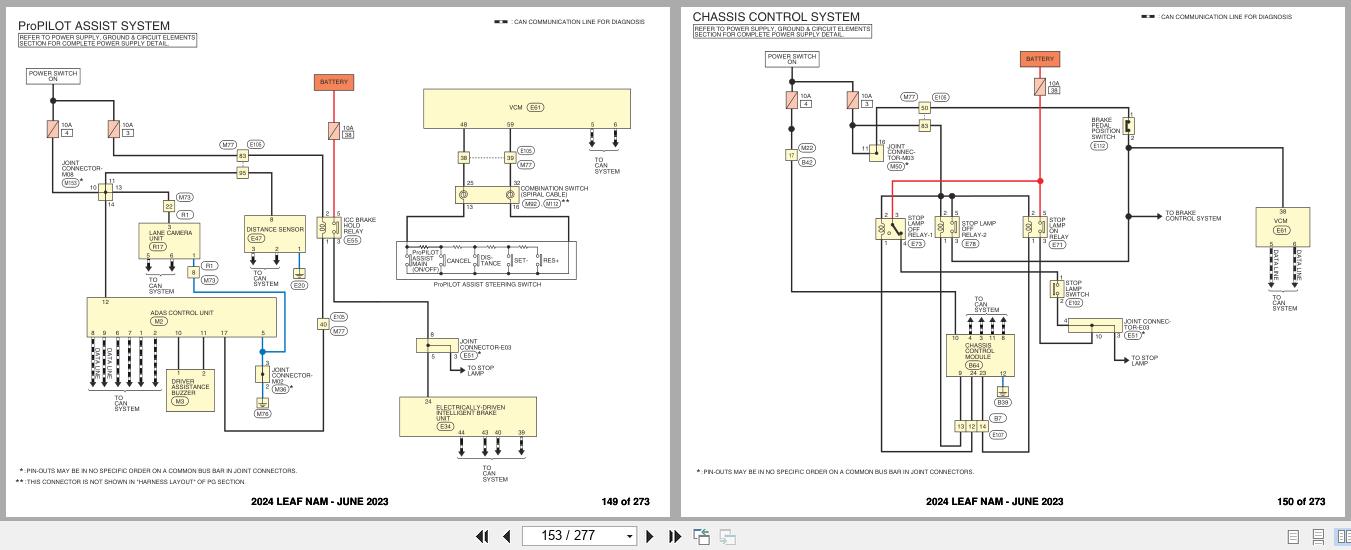Click the VCM block on Chassis page
This screenshot has width=1351, height=550.
point(1281,227)
